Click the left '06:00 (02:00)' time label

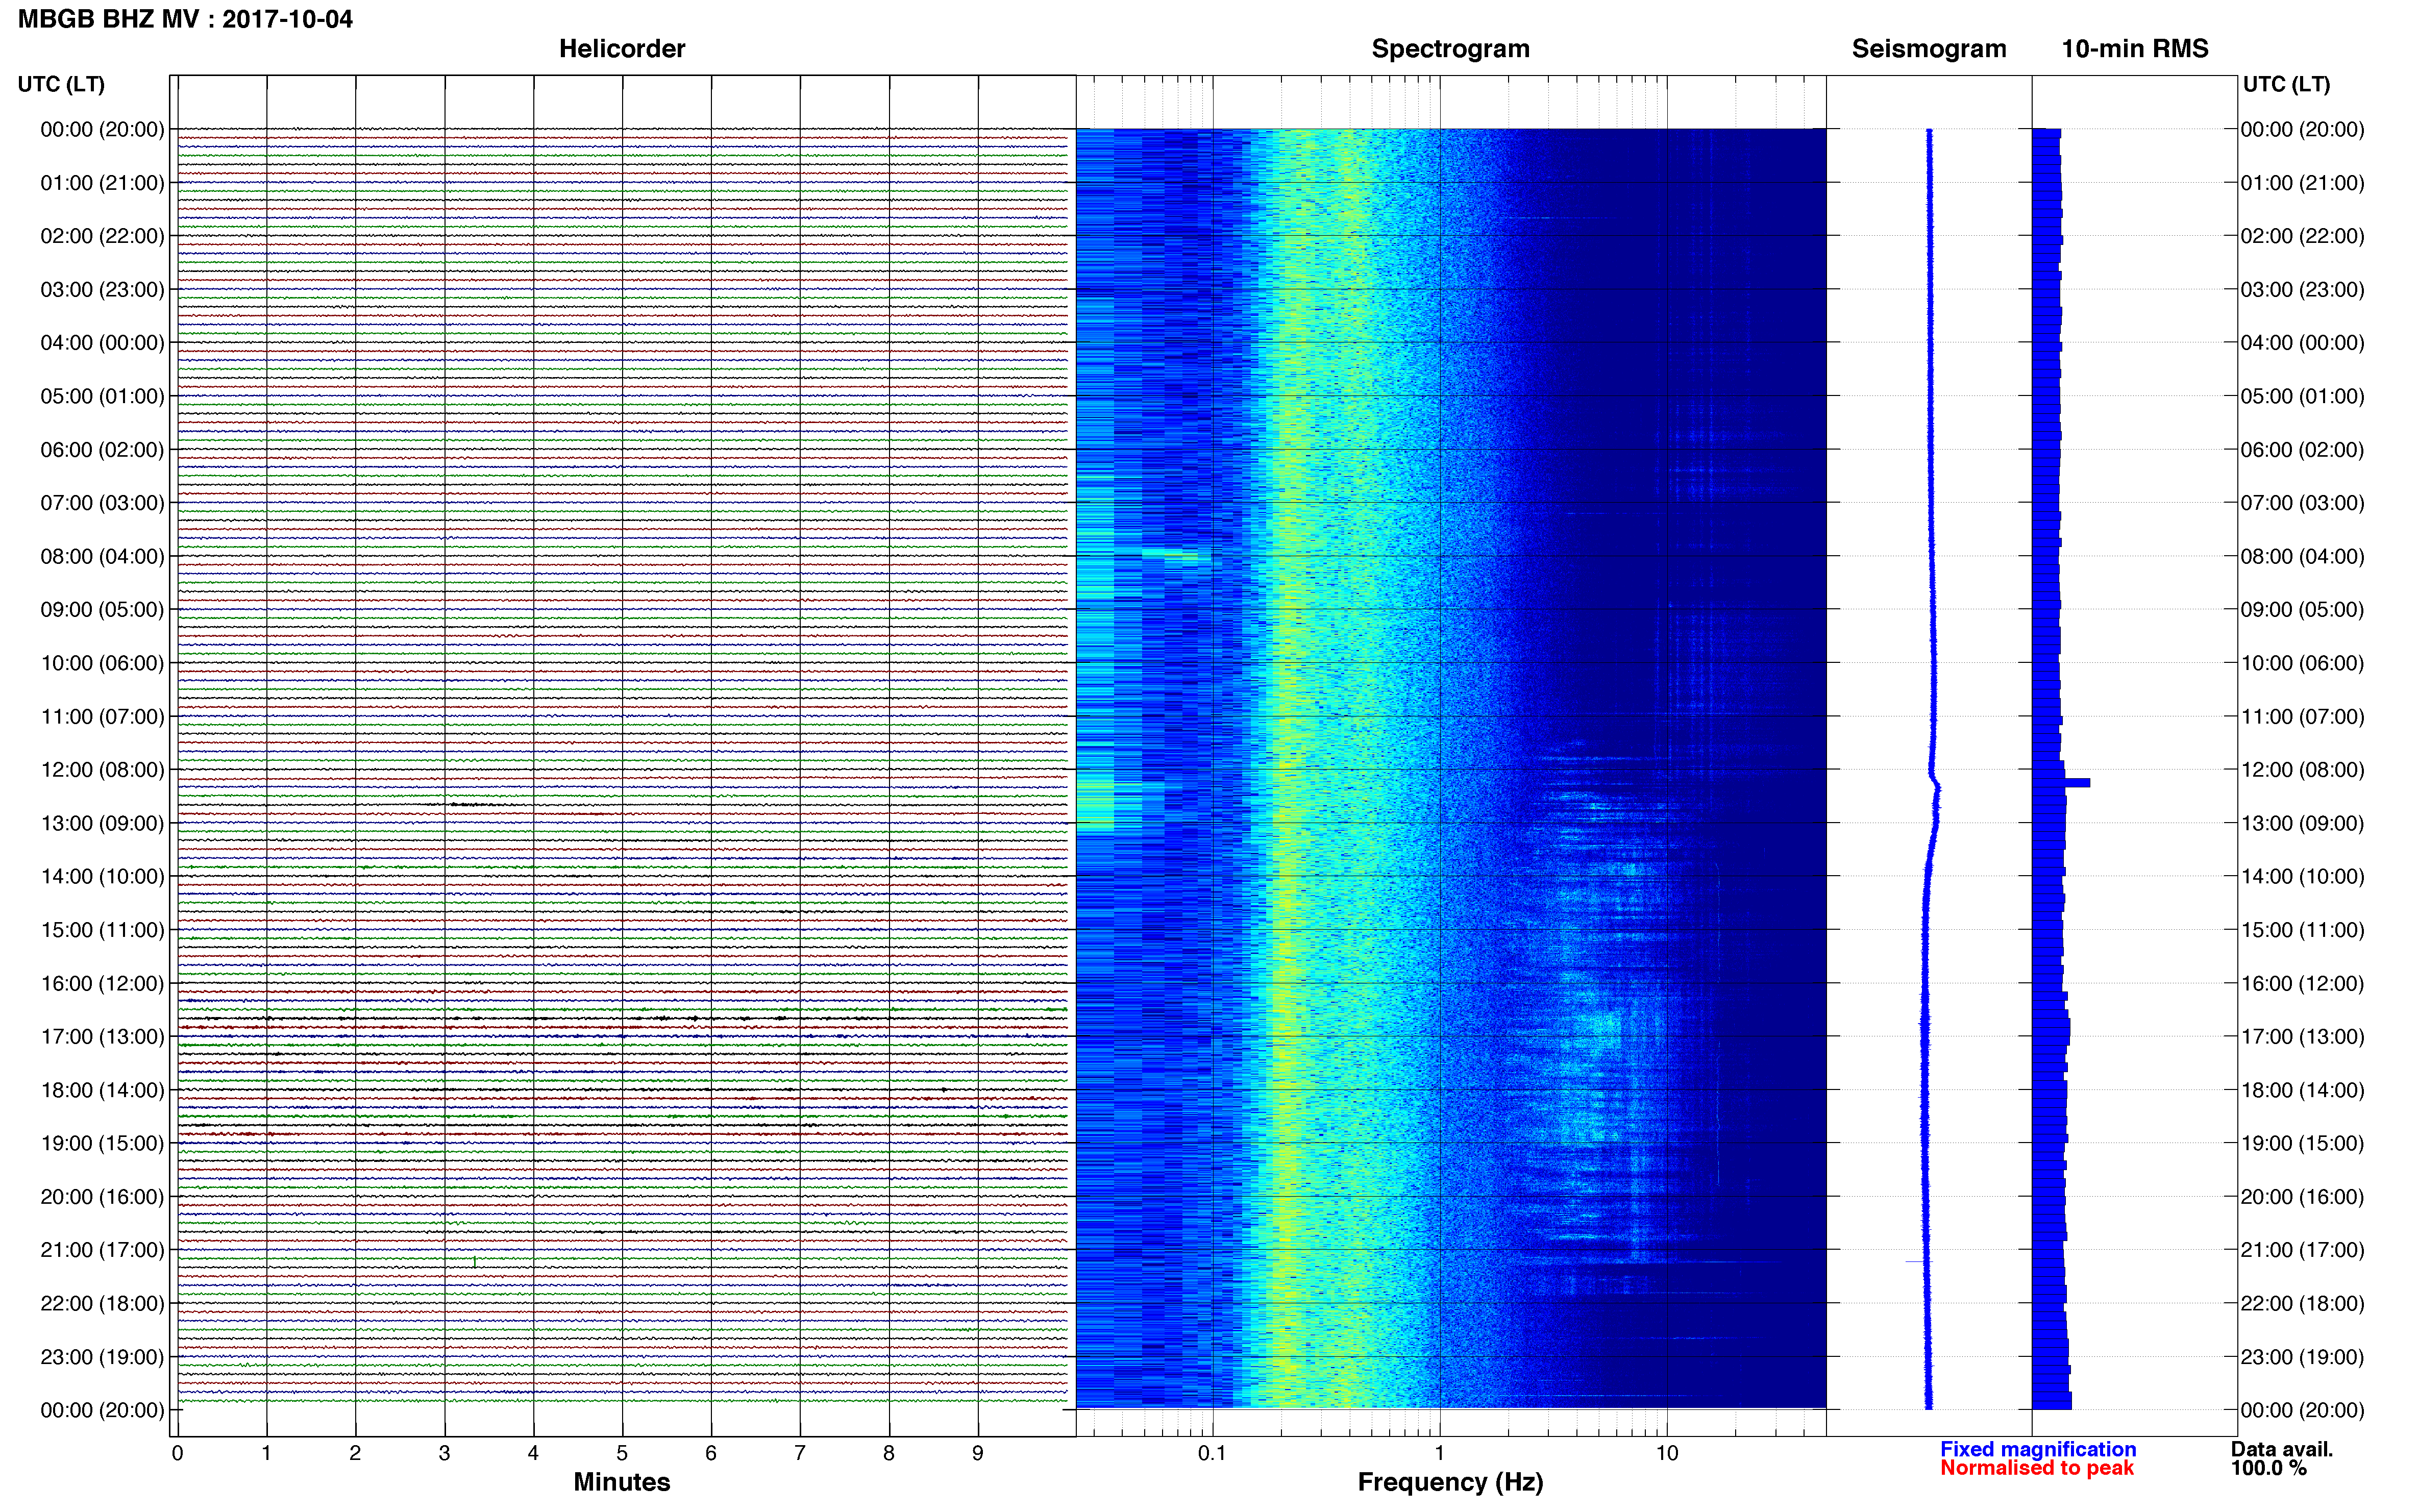102,450
